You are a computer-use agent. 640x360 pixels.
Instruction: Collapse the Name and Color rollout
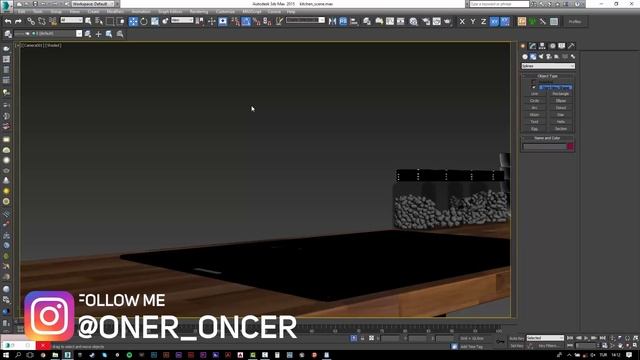pos(547,138)
